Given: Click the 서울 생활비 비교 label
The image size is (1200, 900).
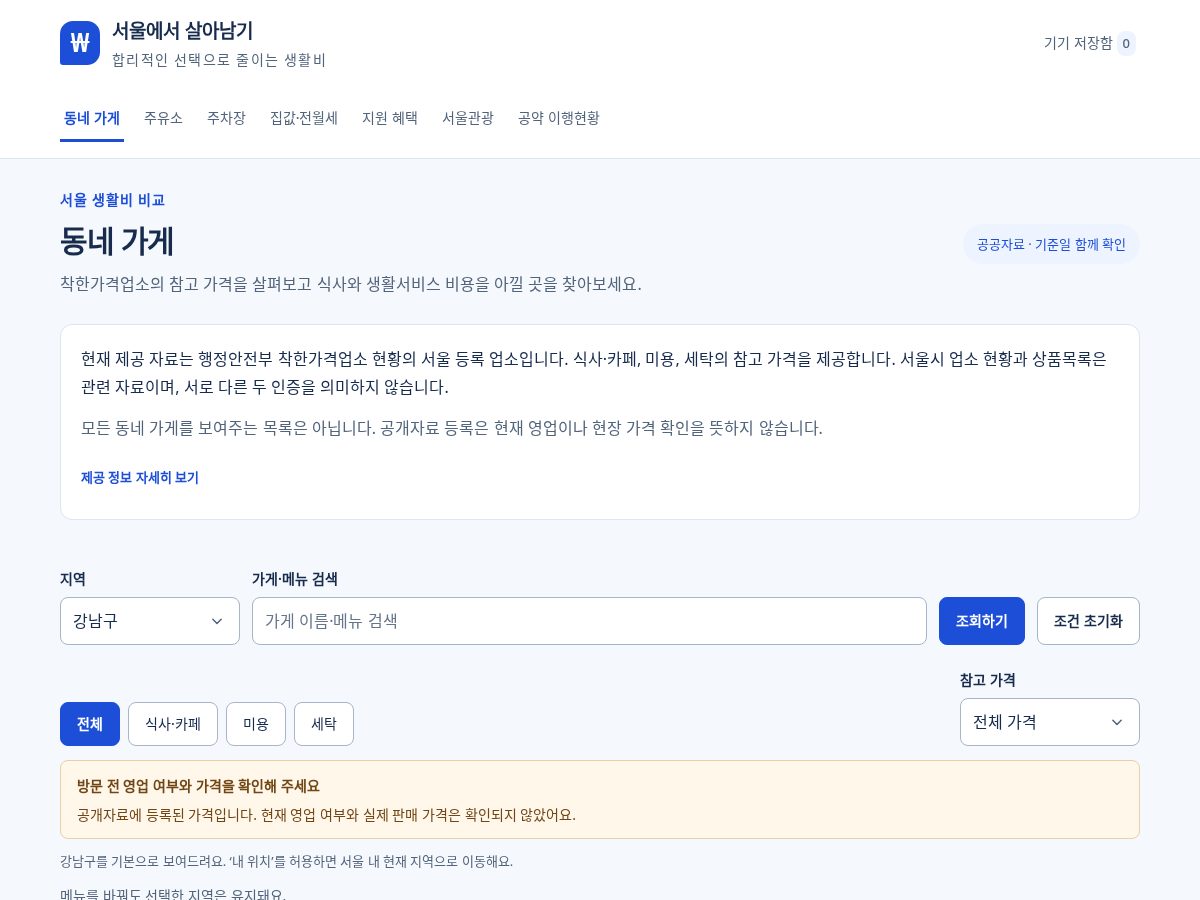Looking at the screenshot, I should (x=112, y=200).
